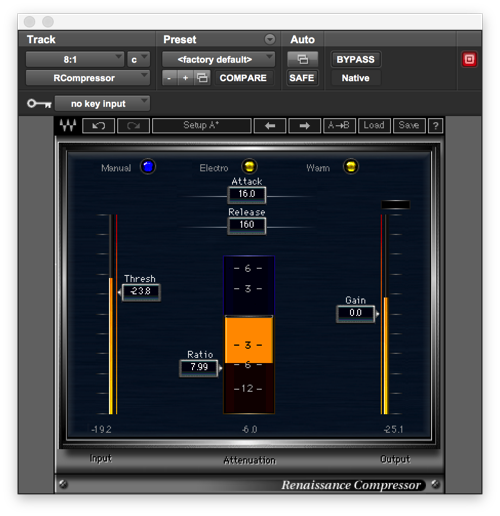Click the Release value field 160
This screenshot has width=500, height=516.
247,225
